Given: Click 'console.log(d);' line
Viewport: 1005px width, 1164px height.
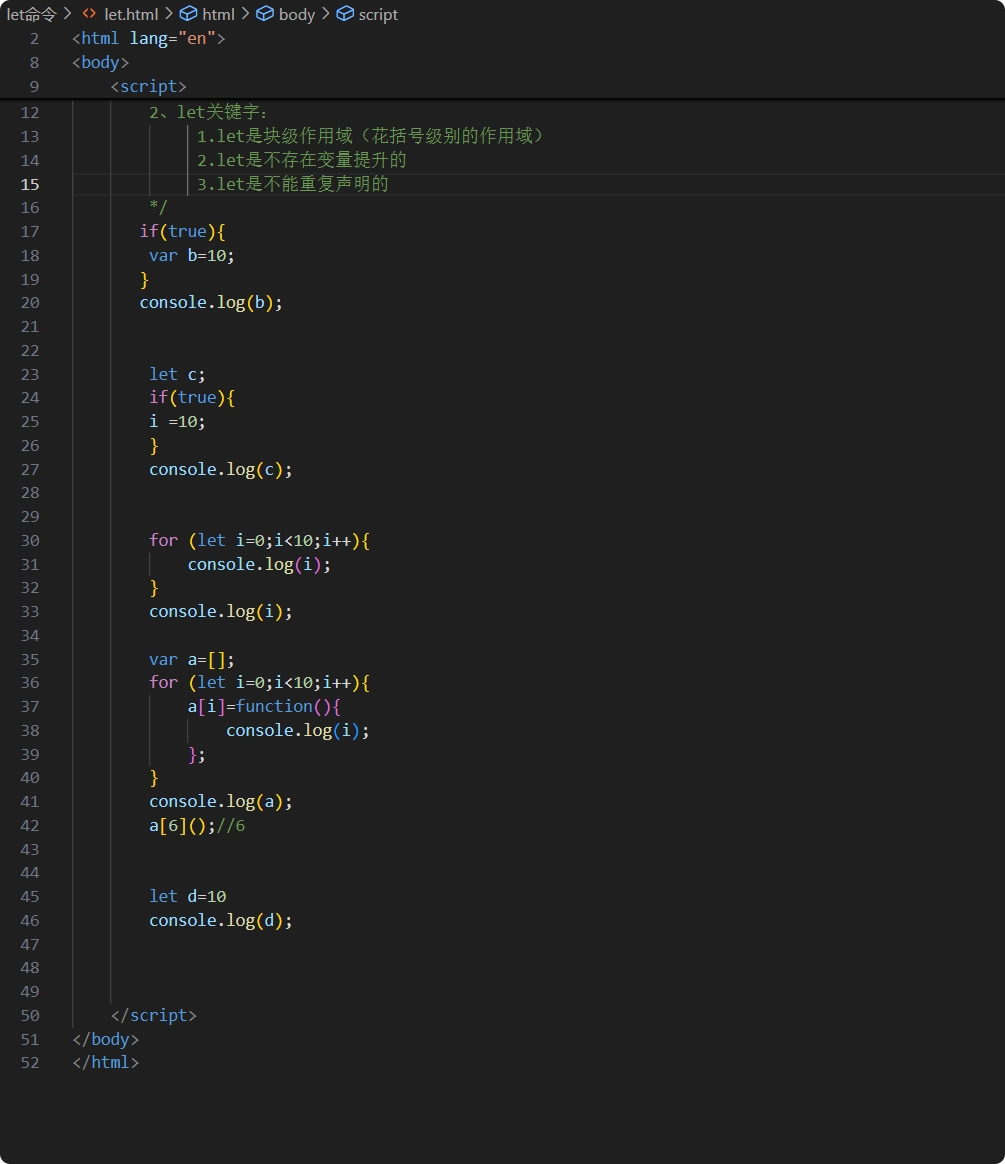Looking at the screenshot, I should (220, 921).
